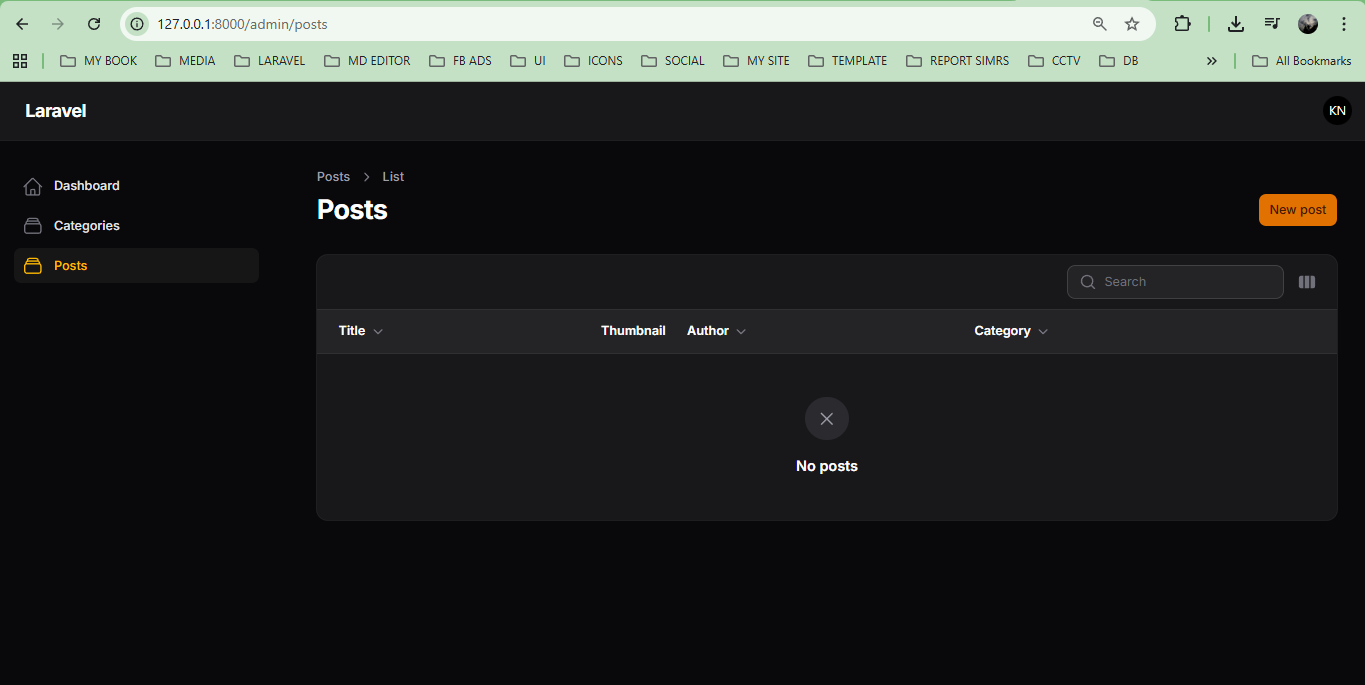This screenshot has height=685, width=1365.
Task: Open the Categories page from sidebar
Action: point(87,226)
